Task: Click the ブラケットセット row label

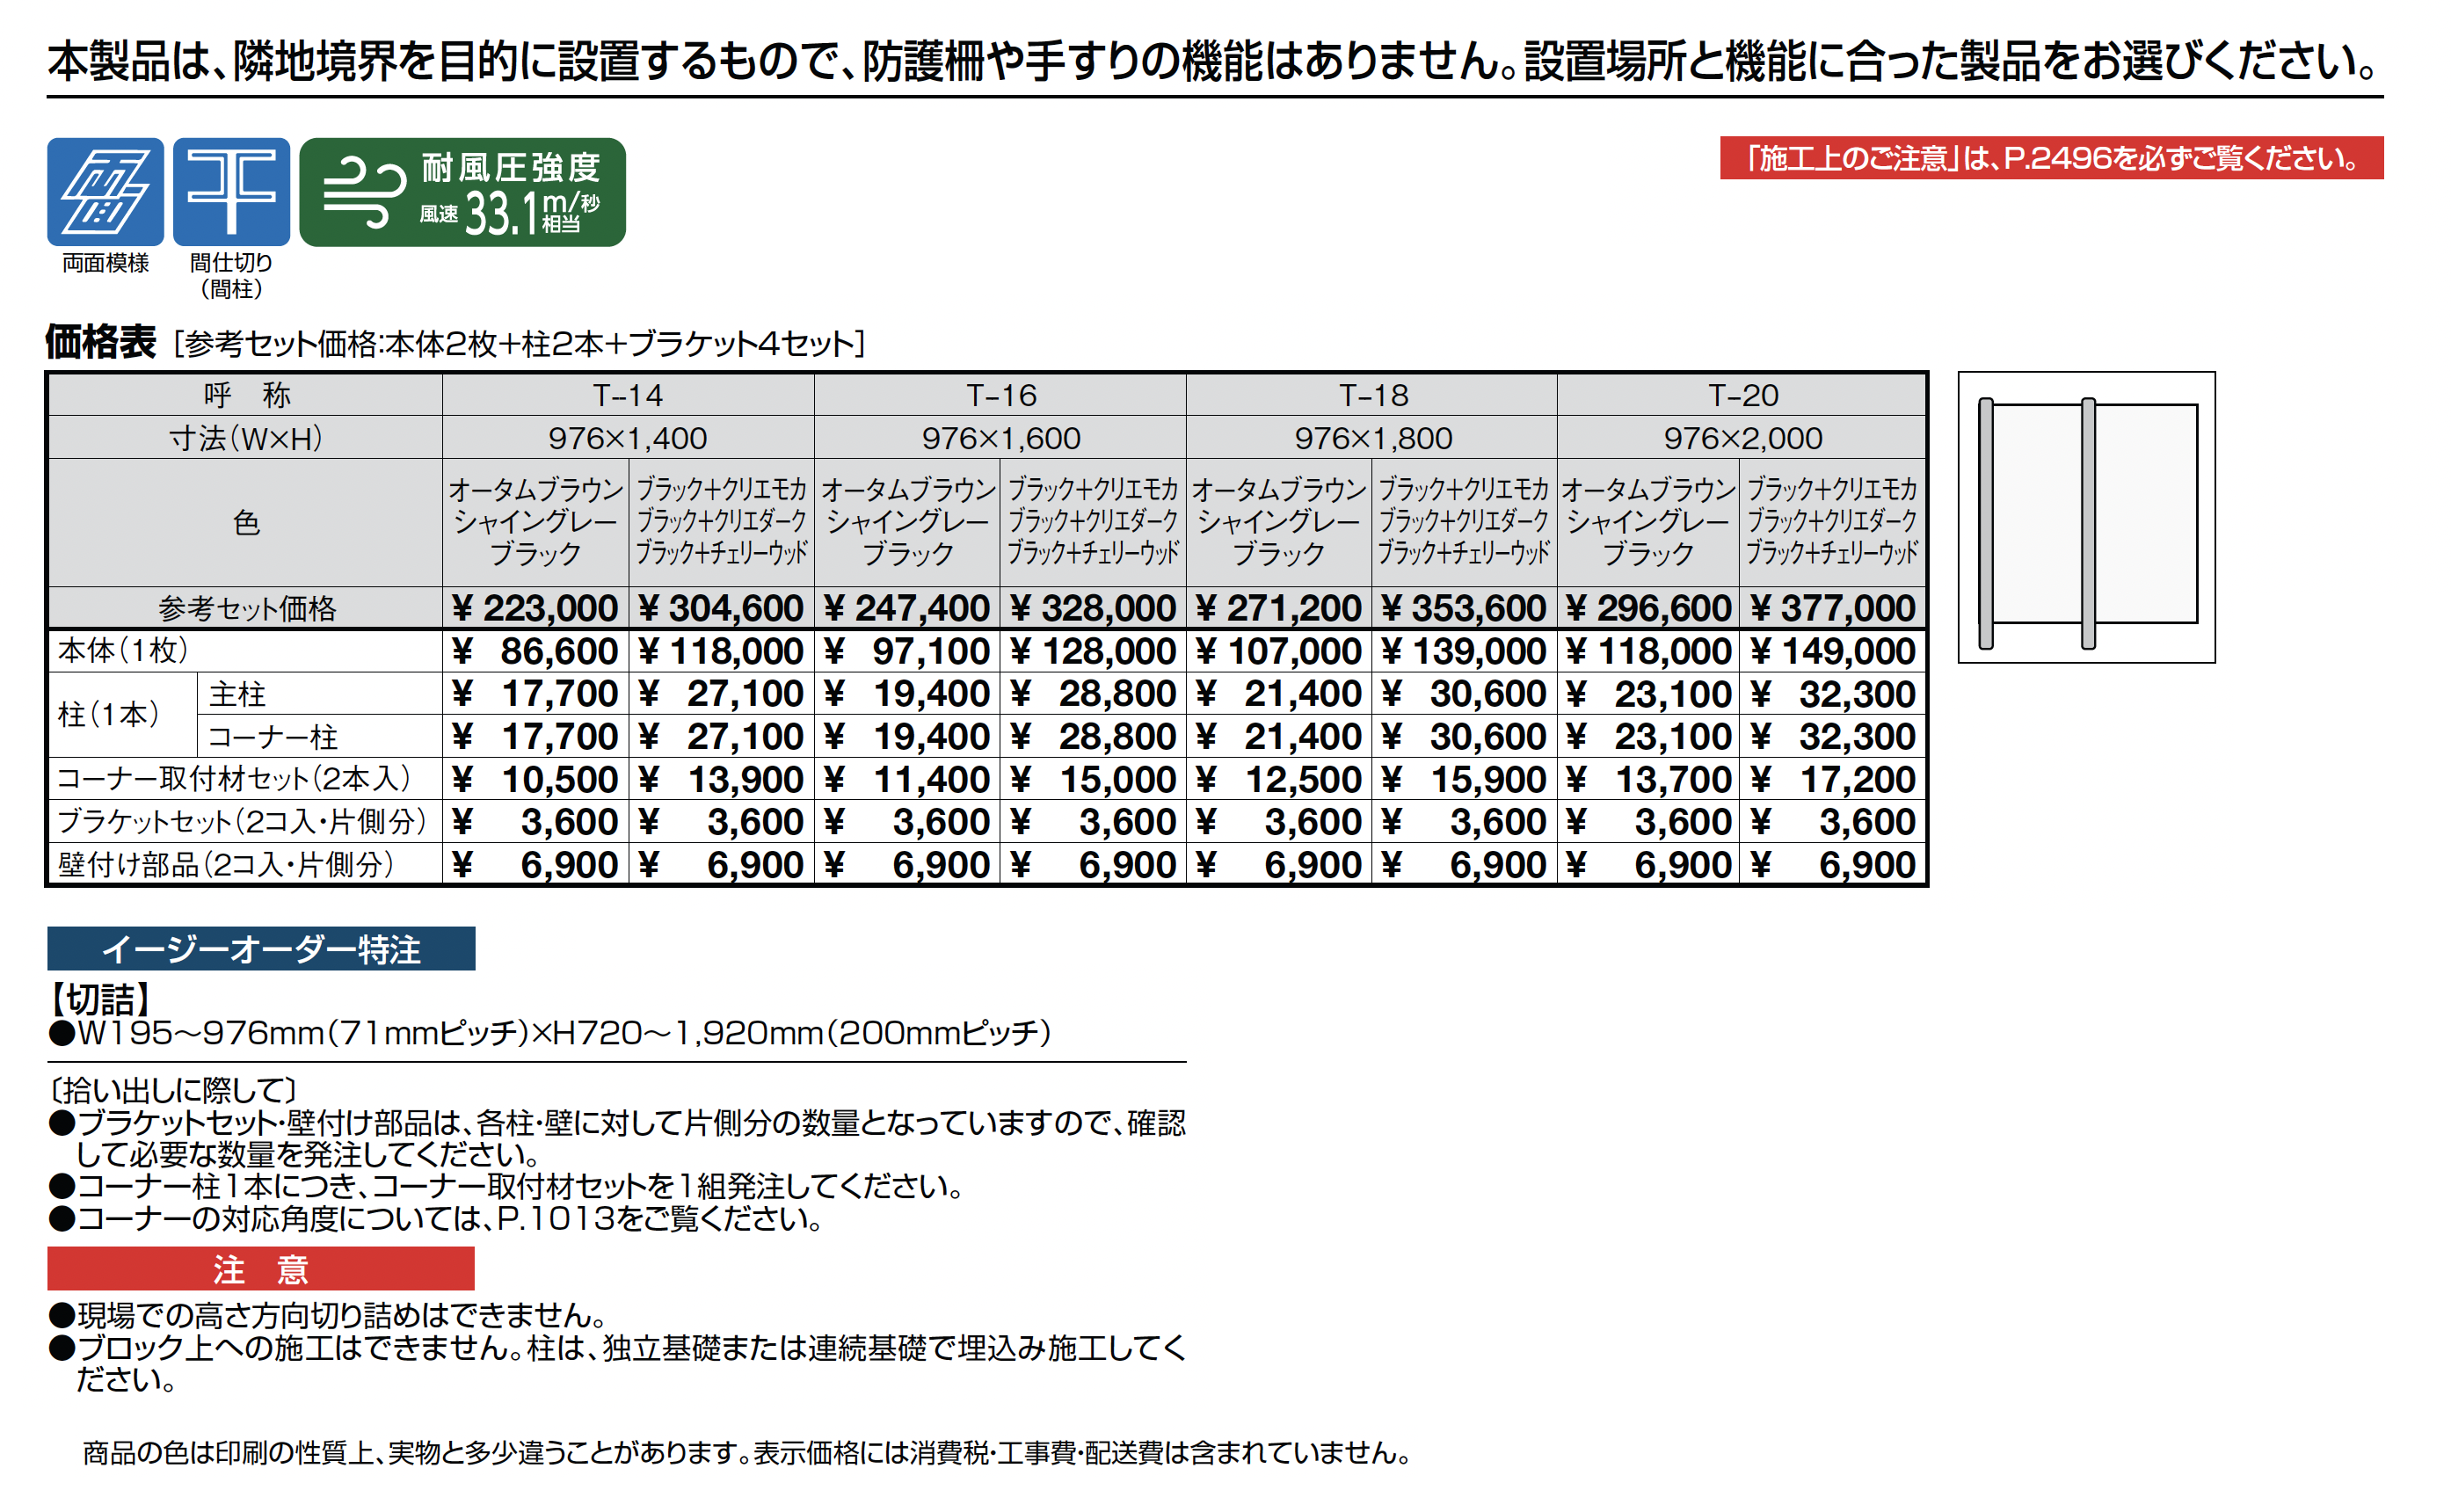Action: pos(242,822)
